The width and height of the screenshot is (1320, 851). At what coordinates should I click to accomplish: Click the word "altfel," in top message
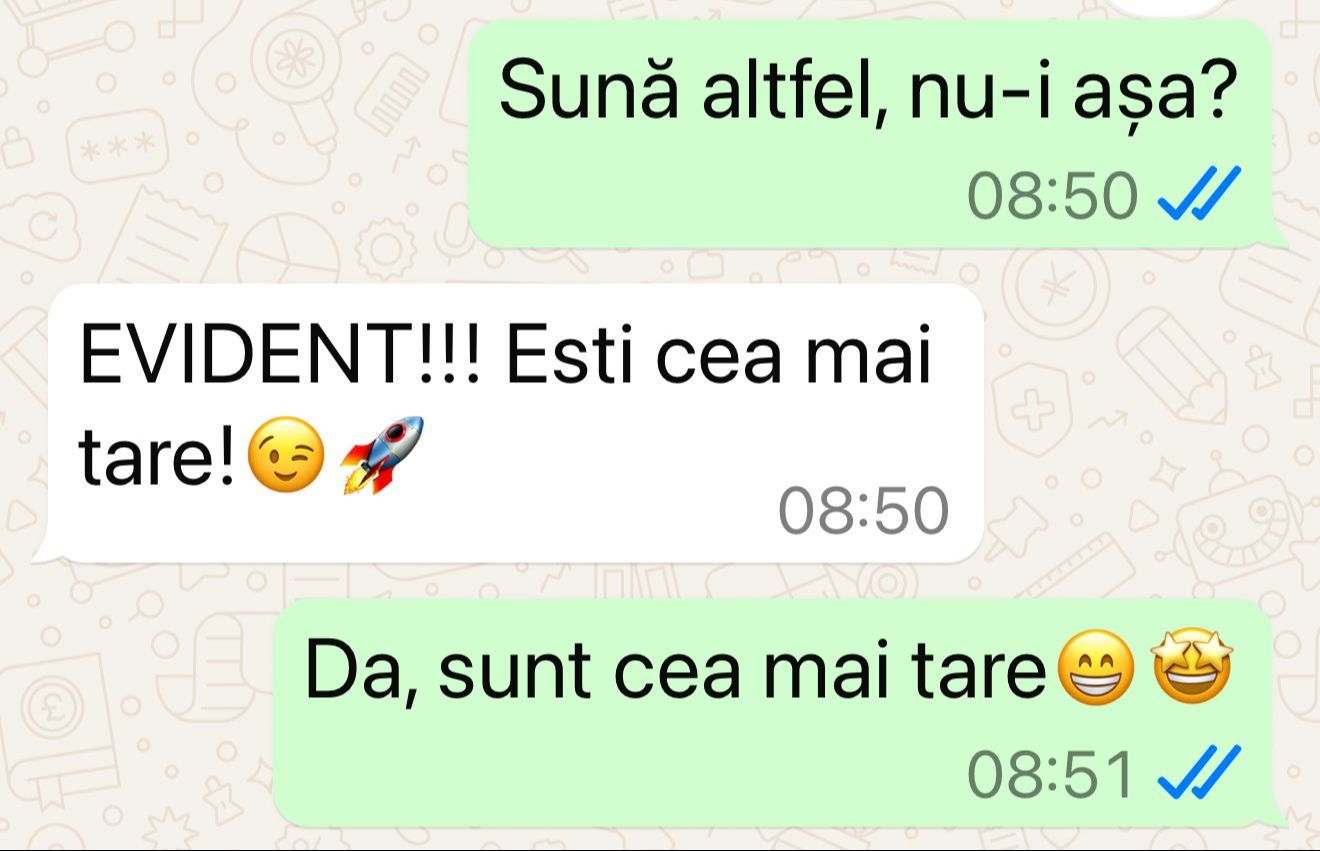[781, 91]
